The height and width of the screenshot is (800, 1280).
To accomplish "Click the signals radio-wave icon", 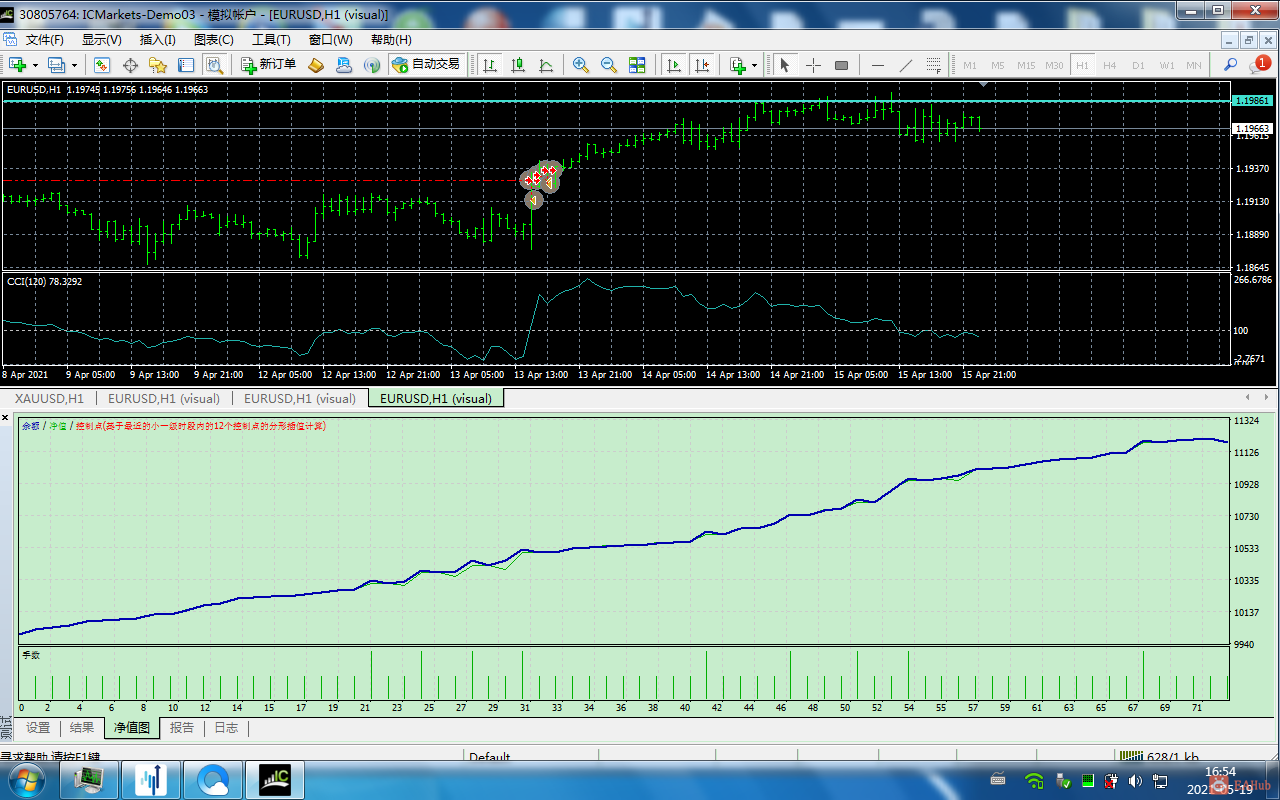I will tap(372, 65).
